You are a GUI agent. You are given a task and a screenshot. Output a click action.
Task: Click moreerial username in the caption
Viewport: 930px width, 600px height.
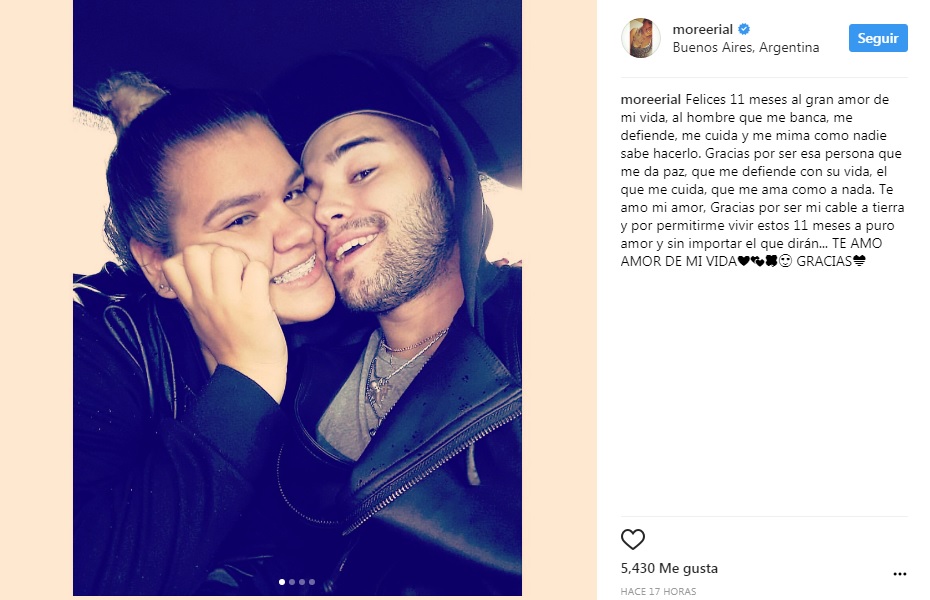(x=651, y=100)
